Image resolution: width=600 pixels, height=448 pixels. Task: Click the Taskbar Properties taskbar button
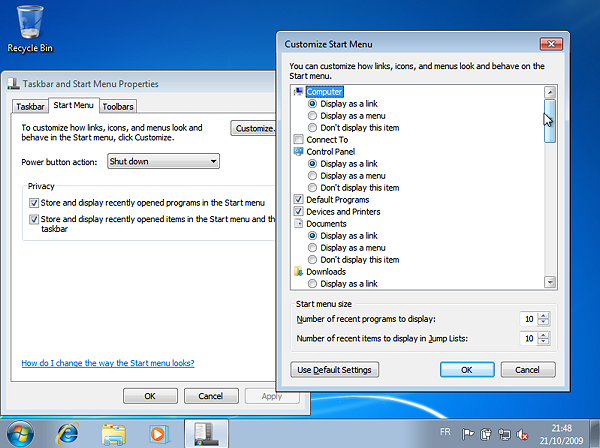[205, 434]
